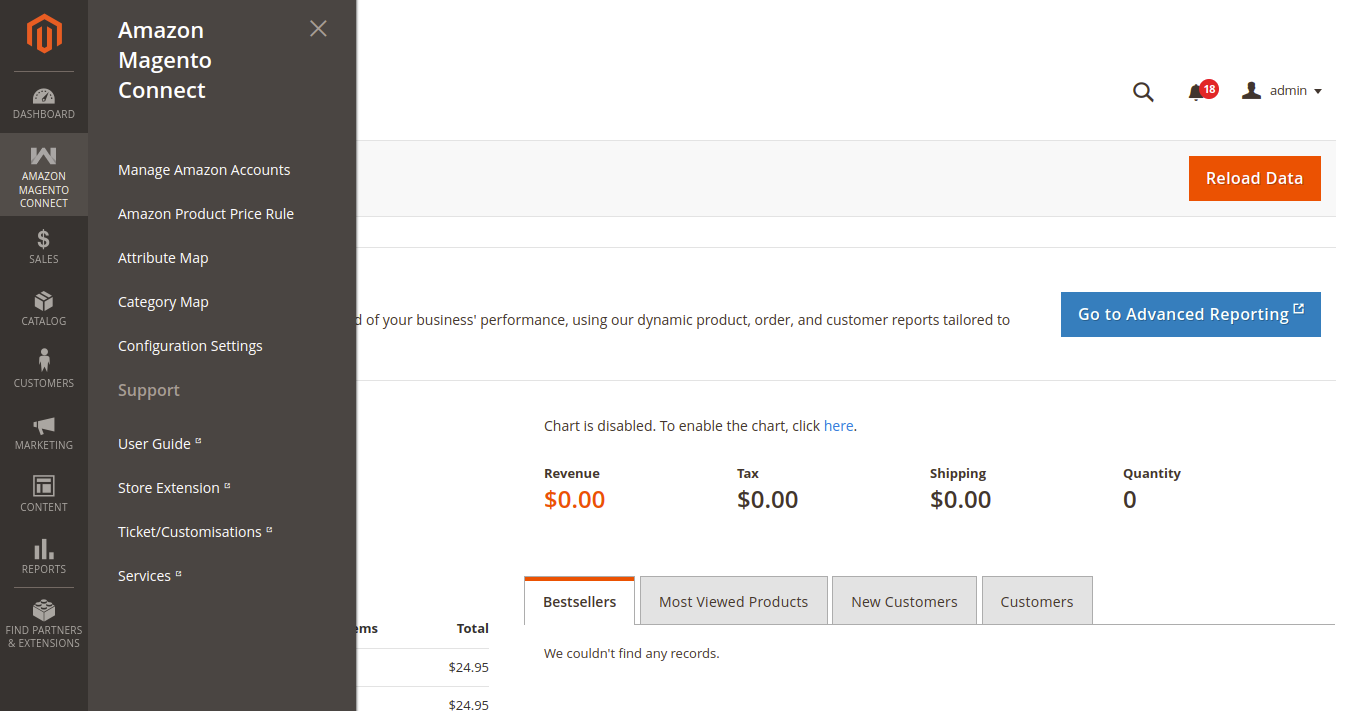
Task: Open the Customers sidebar menu
Action: coord(44,371)
